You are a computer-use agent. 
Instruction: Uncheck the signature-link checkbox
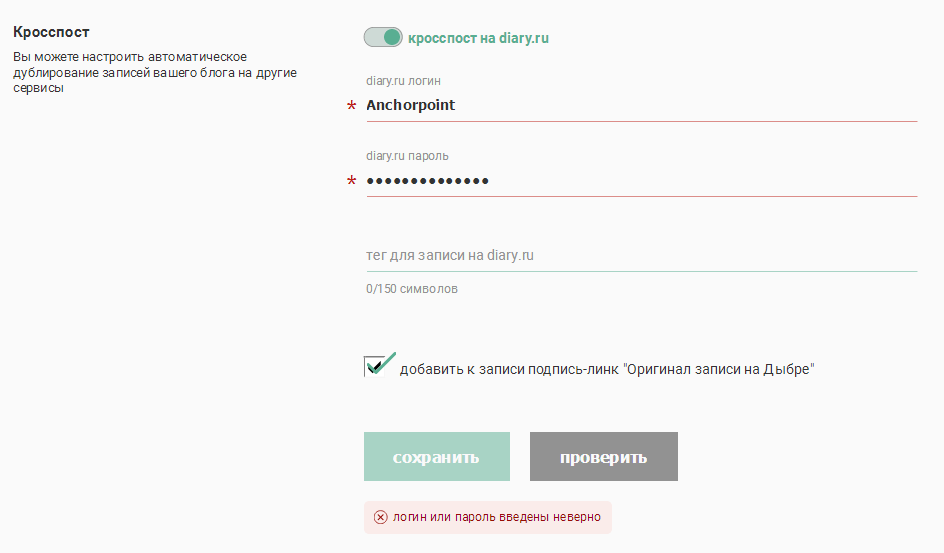click(376, 367)
